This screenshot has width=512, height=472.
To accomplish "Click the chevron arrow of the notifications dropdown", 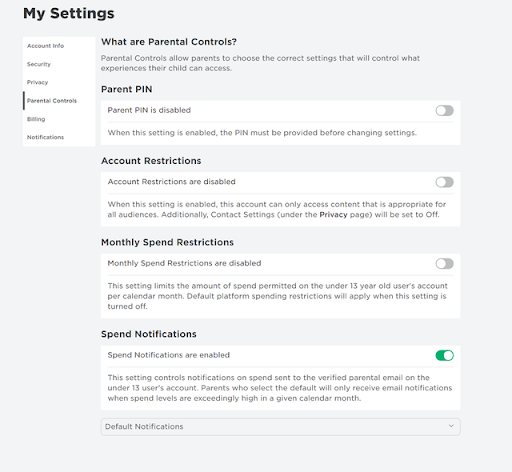I will click(x=451, y=426).
